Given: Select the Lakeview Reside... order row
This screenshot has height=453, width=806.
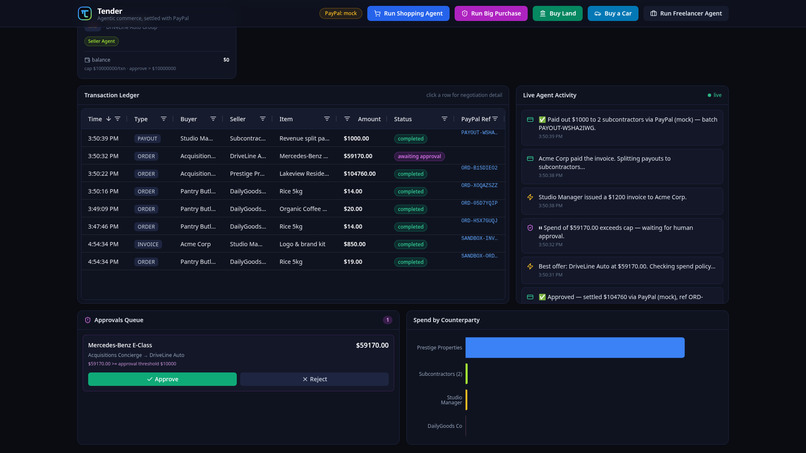Looking at the screenshot, I should click(293, 173).
